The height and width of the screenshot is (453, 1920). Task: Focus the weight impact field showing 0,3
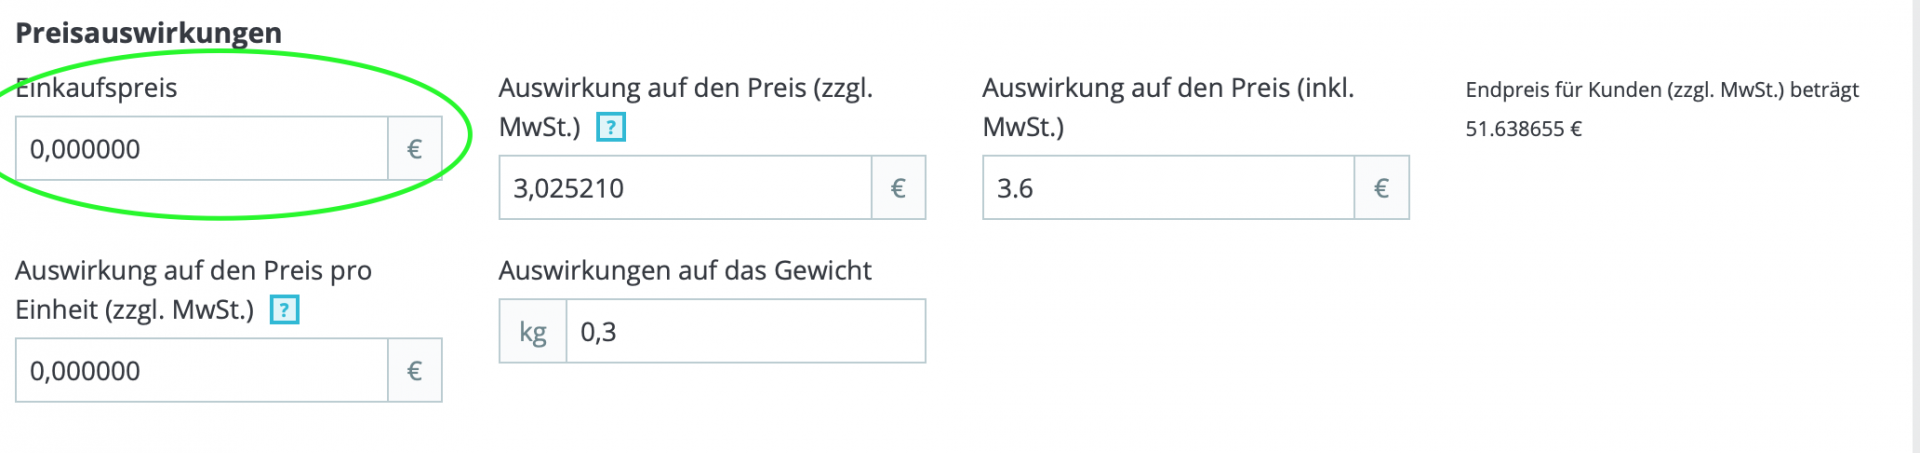pyautogui.click(x=745, y=332)
